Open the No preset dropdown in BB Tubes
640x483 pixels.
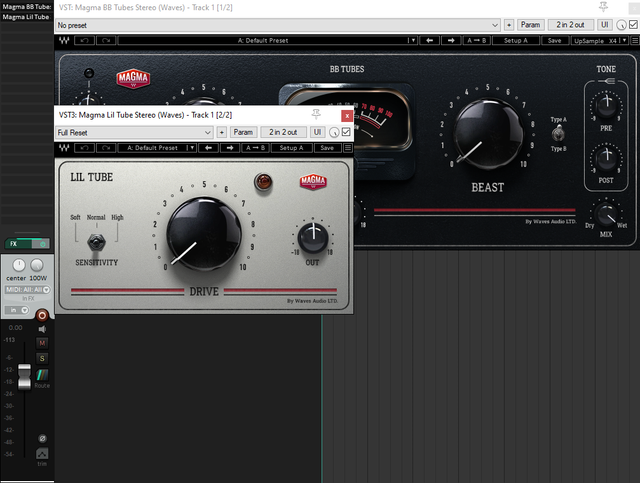click(x=278, y=25)
